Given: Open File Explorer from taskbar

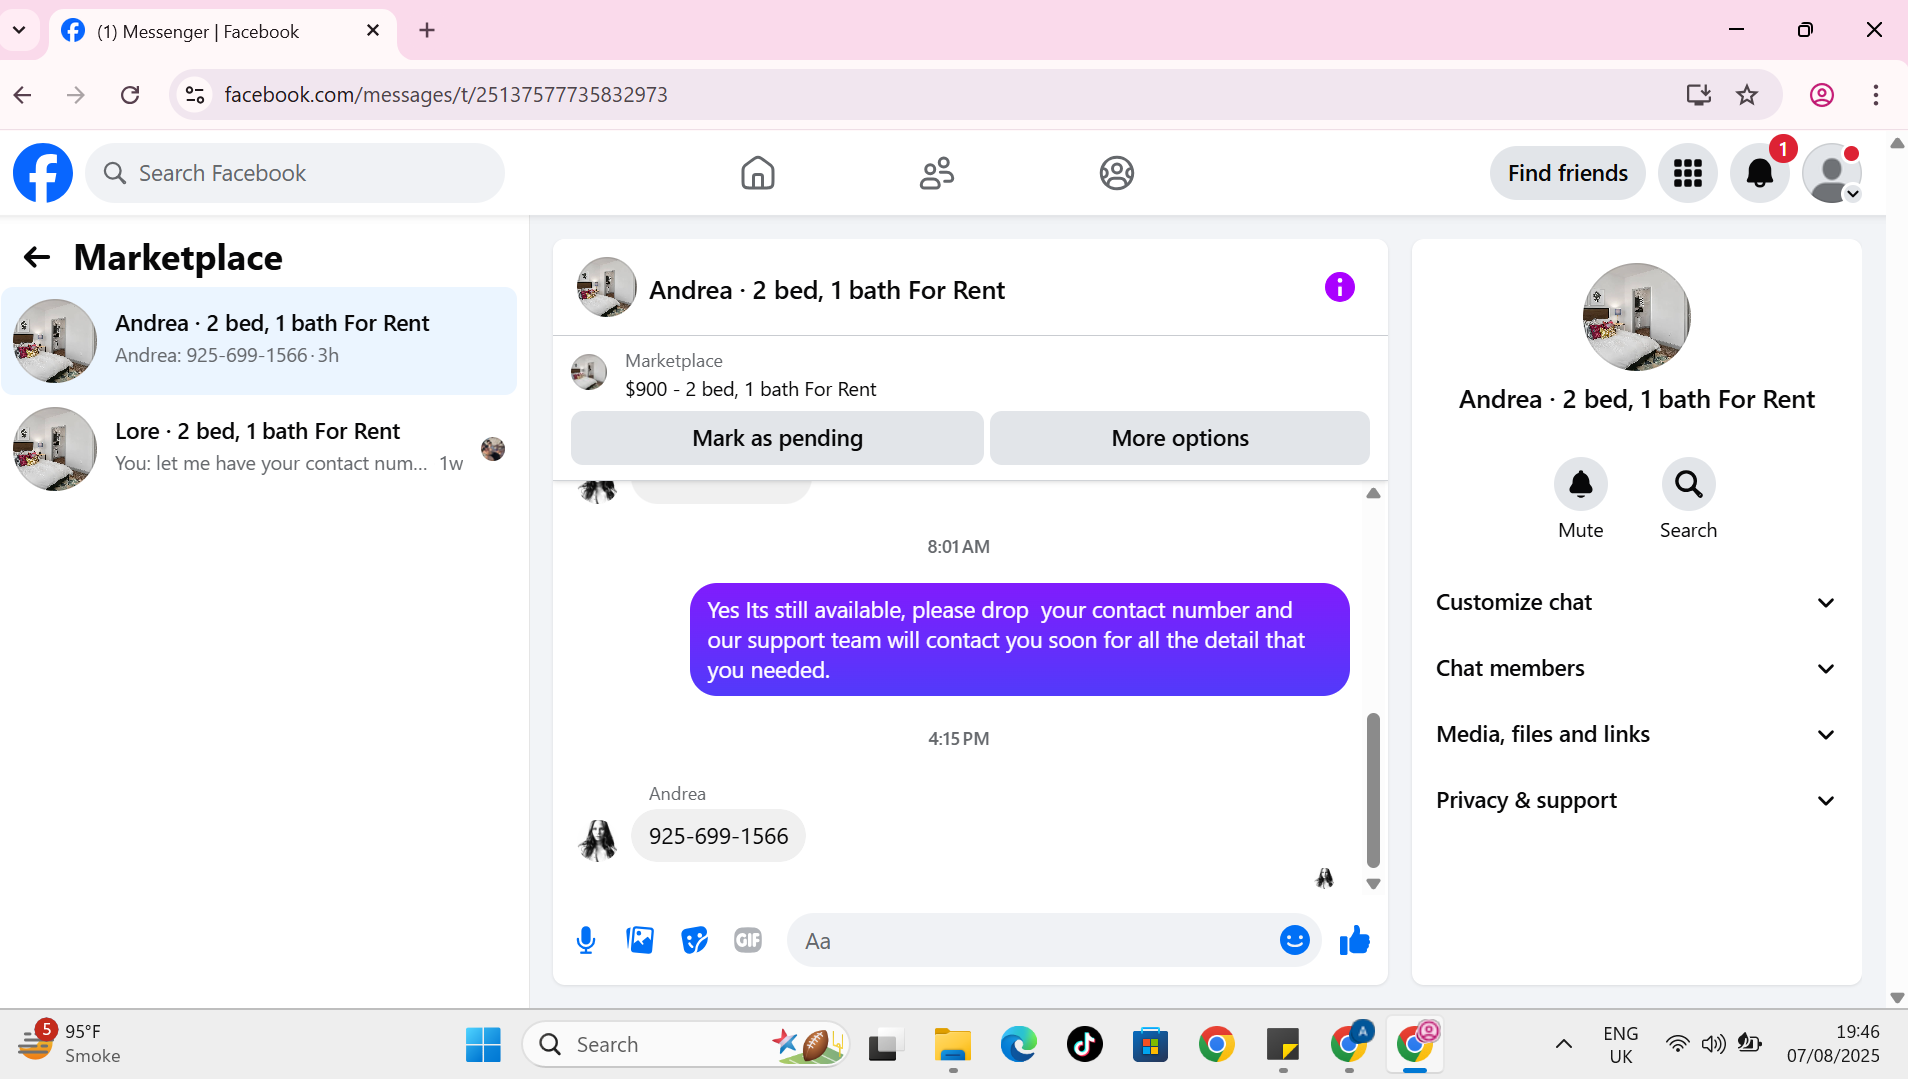Looking at the screenshot, I should click(x=952, y=1045).
